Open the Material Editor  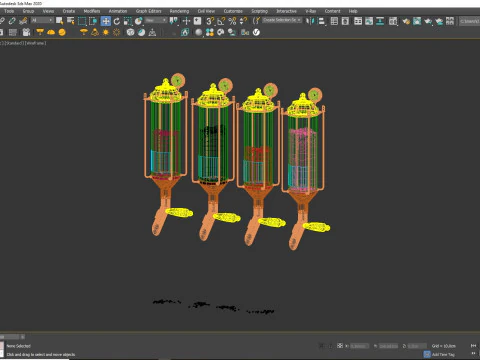click(x=393, y=21)
